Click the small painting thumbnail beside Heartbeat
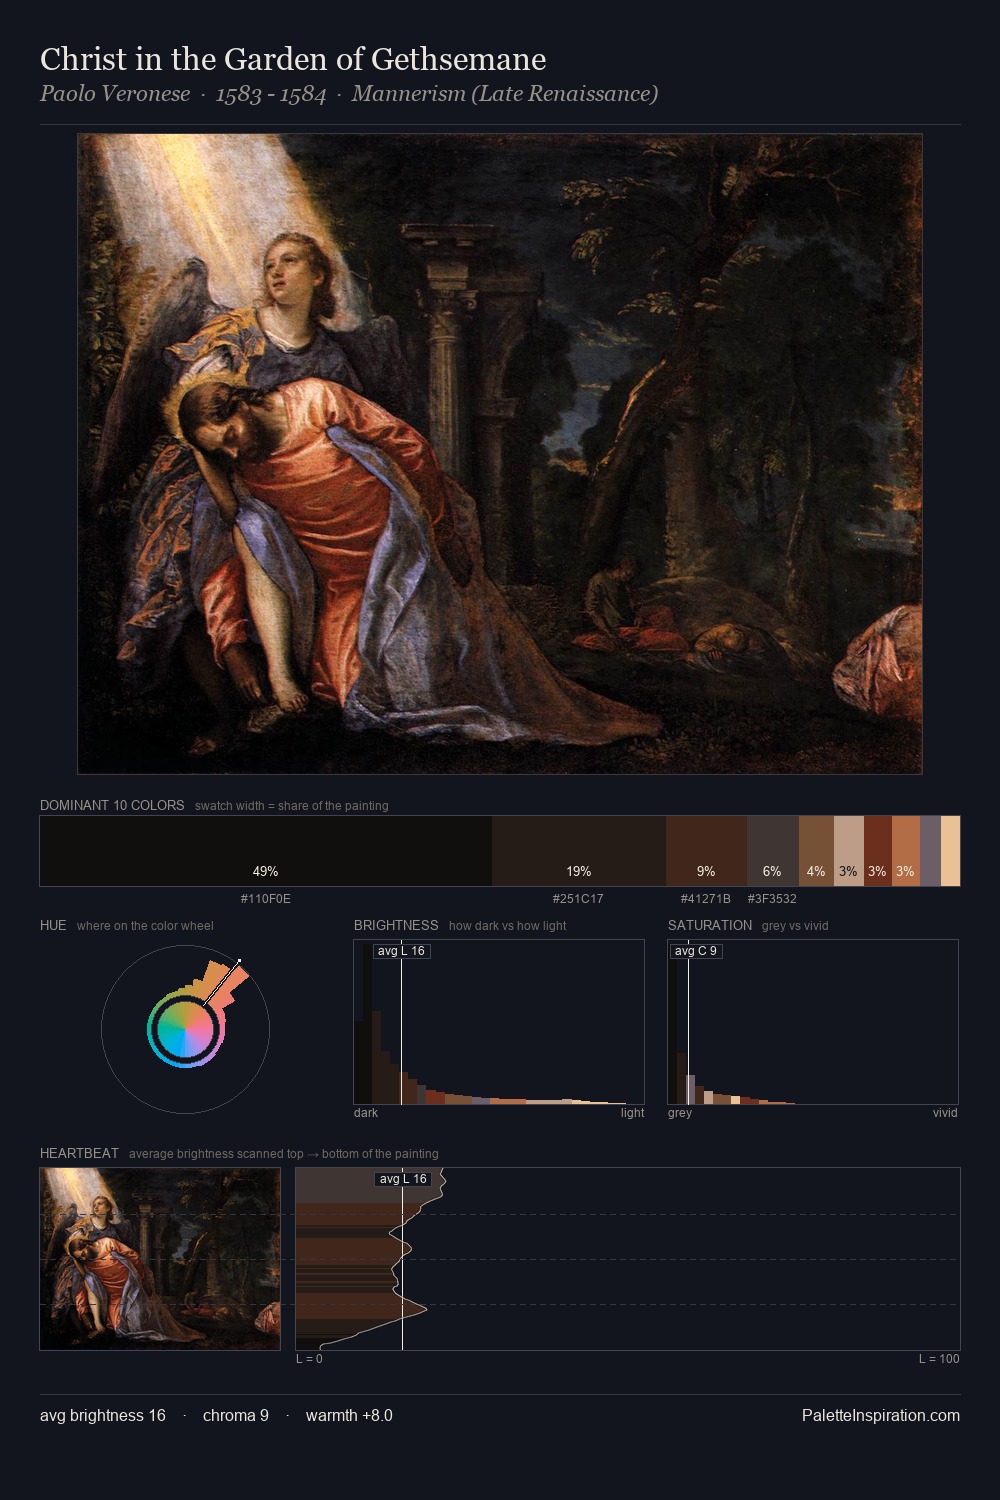Screen dimensions: 1000x1500 point(160,1259)
